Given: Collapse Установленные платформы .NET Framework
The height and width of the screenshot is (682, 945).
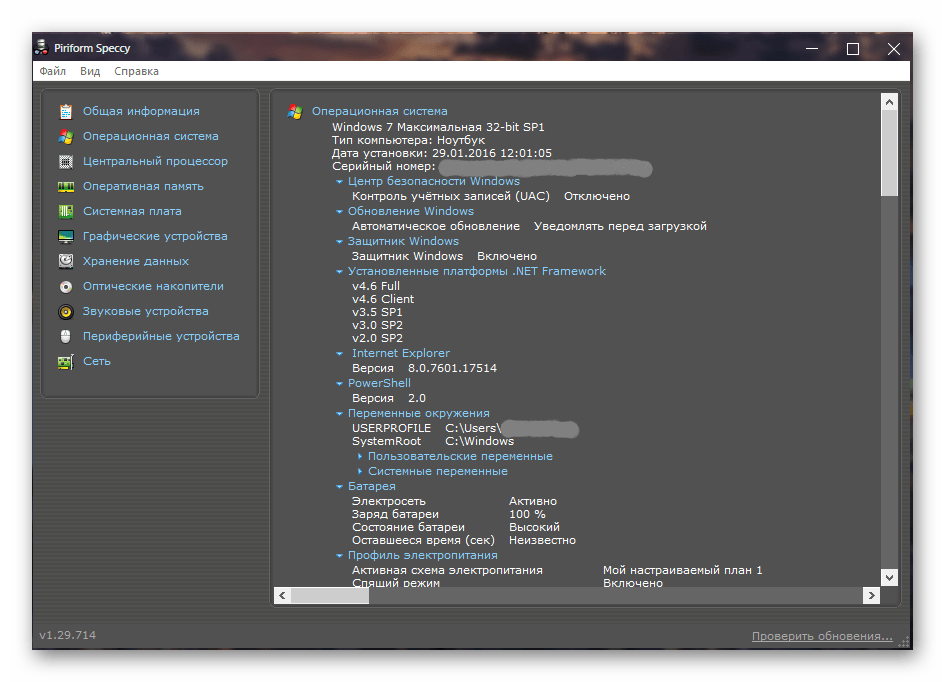Looking at the screenshot, I should pos(339,272).
